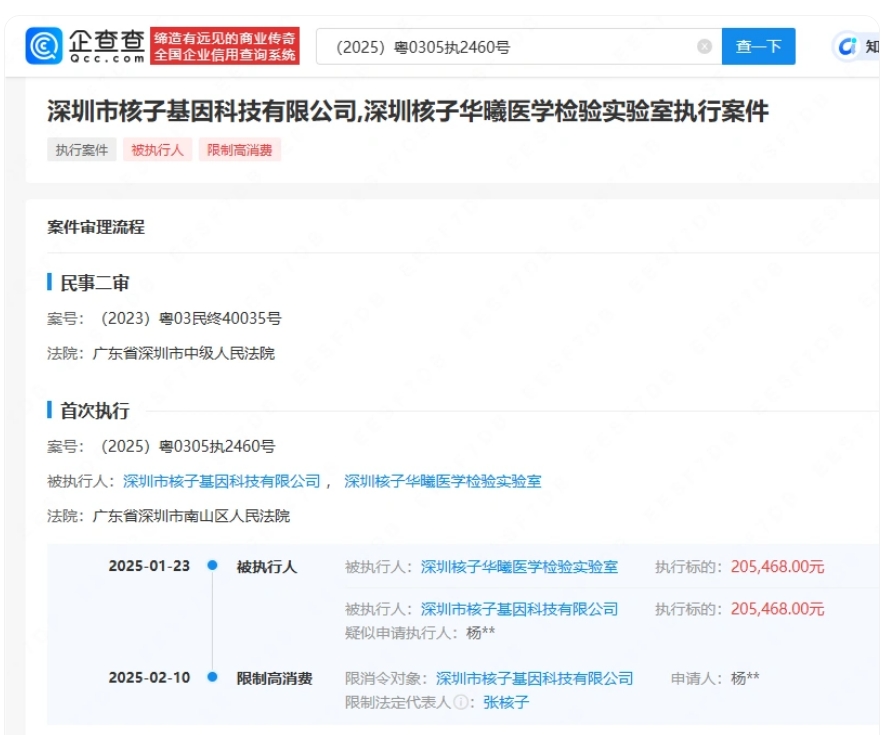This screenshot has width=887, height=735.
Task: Click the 案件审理流程 section heading
Action: 96,227
